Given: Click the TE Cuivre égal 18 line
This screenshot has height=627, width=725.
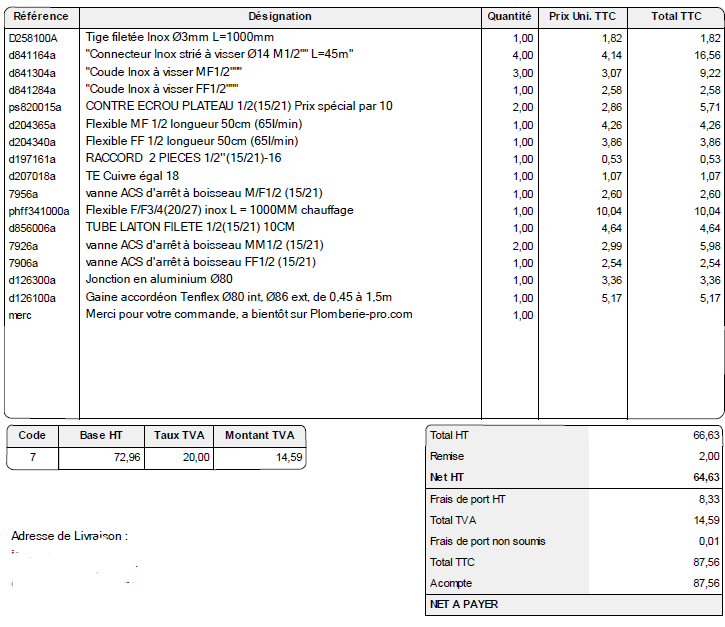Looking at the screenshot, I should pyautogui.click(x=132, y=176).
